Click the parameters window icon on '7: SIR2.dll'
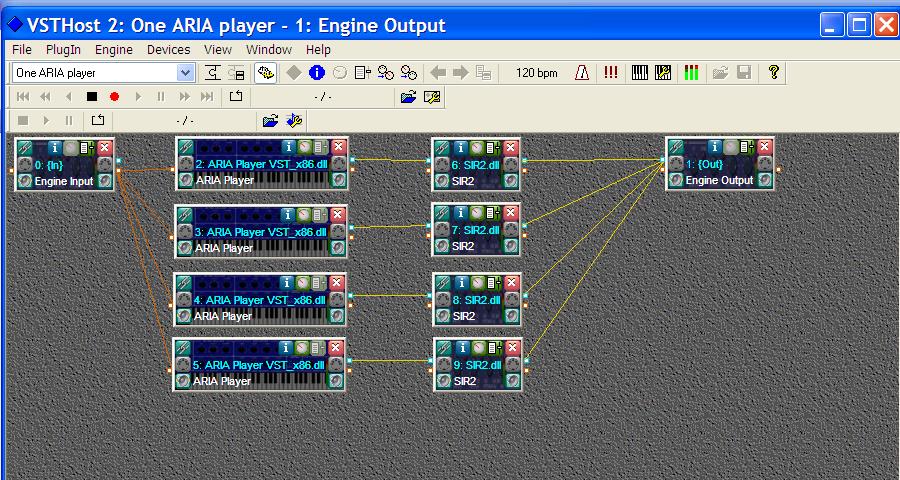Screen dimensions: 900x480 point(493,214)
